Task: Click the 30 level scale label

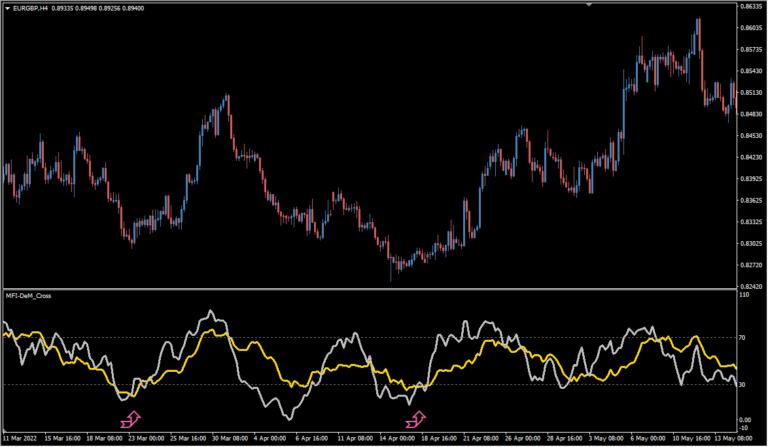Action: [744, 384]
